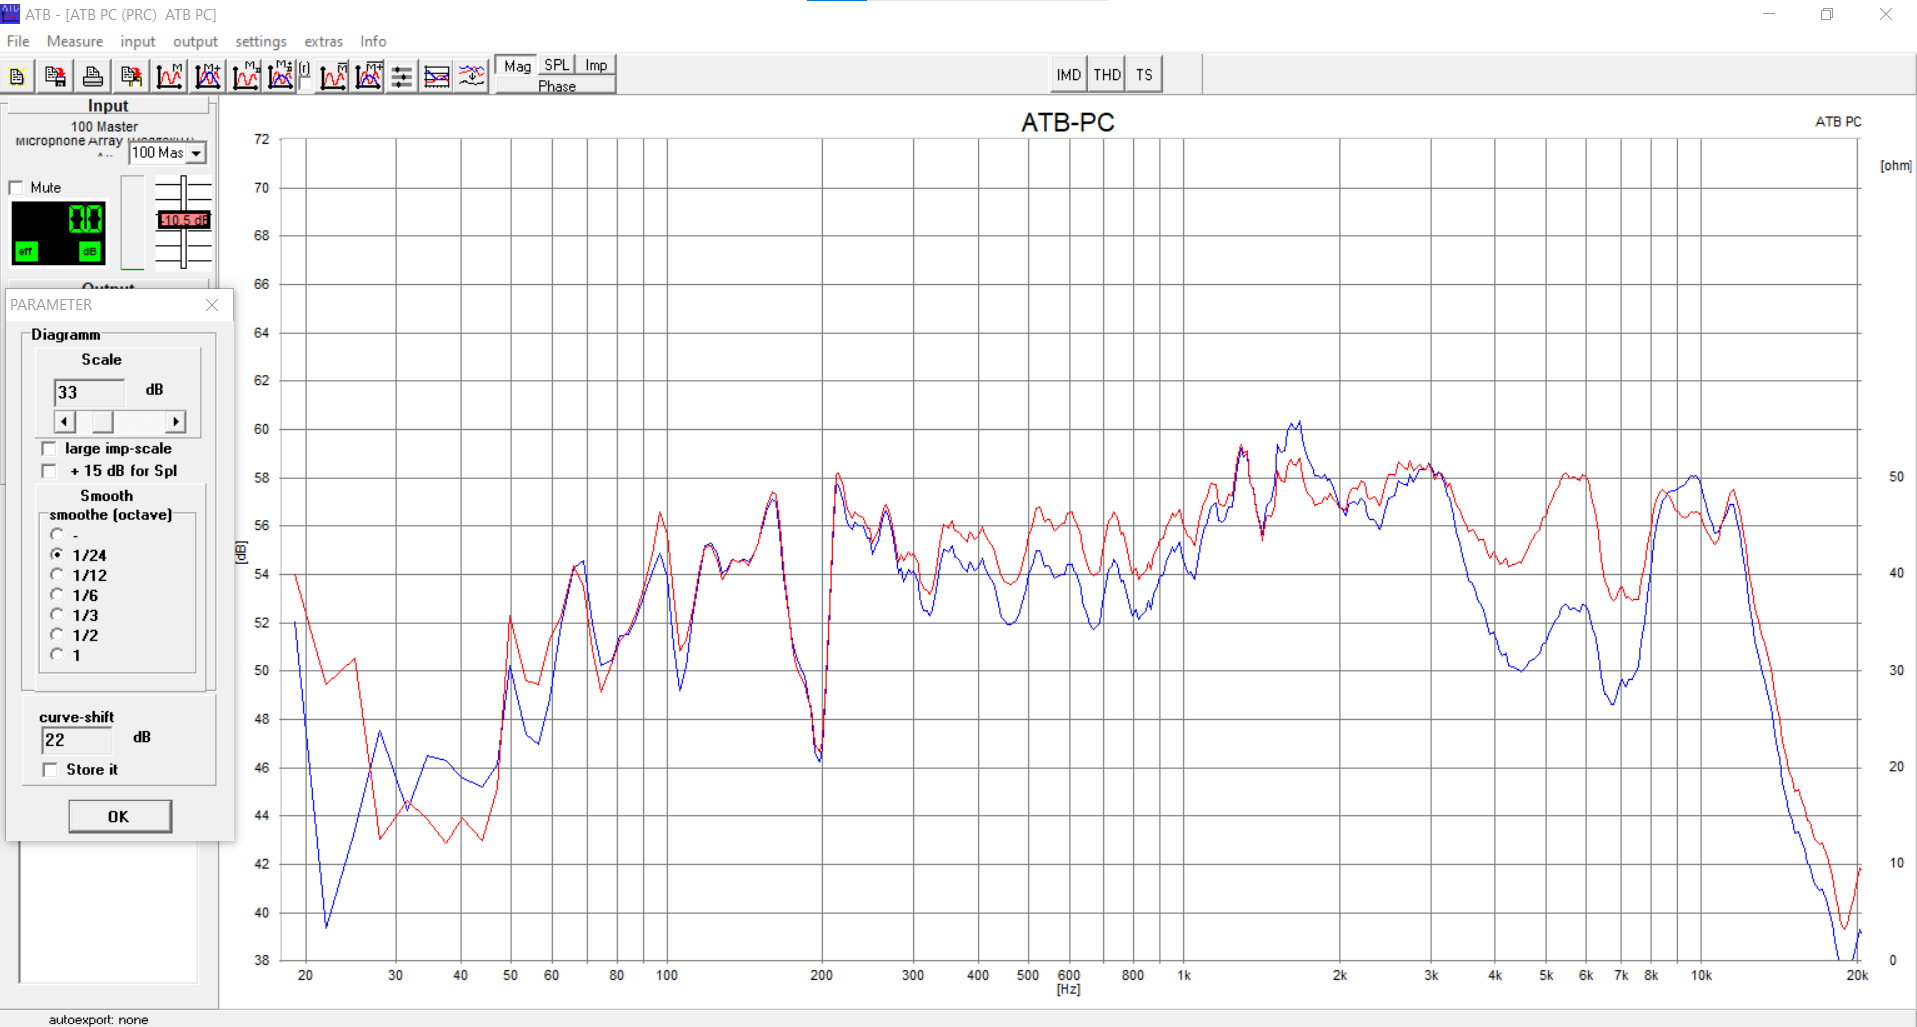This screenshot has height=1027, width=1917.
Task: Start a single measurement with M icon
Action: [170, 76]
